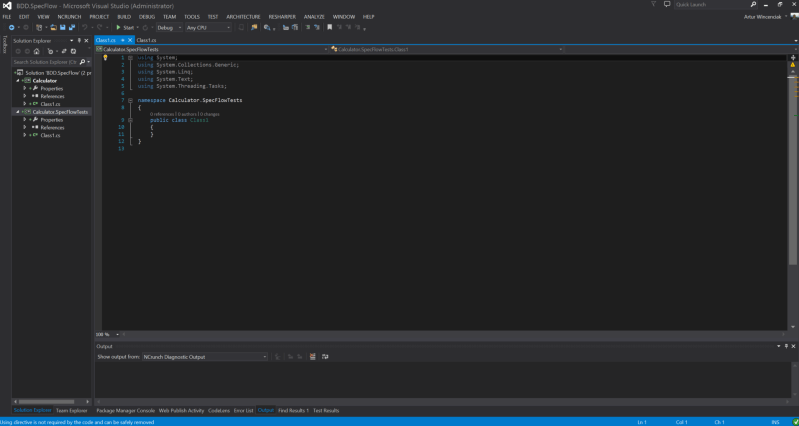
Task: Toggle auto-hide pin on Output panel
Action: pos(785,346)
